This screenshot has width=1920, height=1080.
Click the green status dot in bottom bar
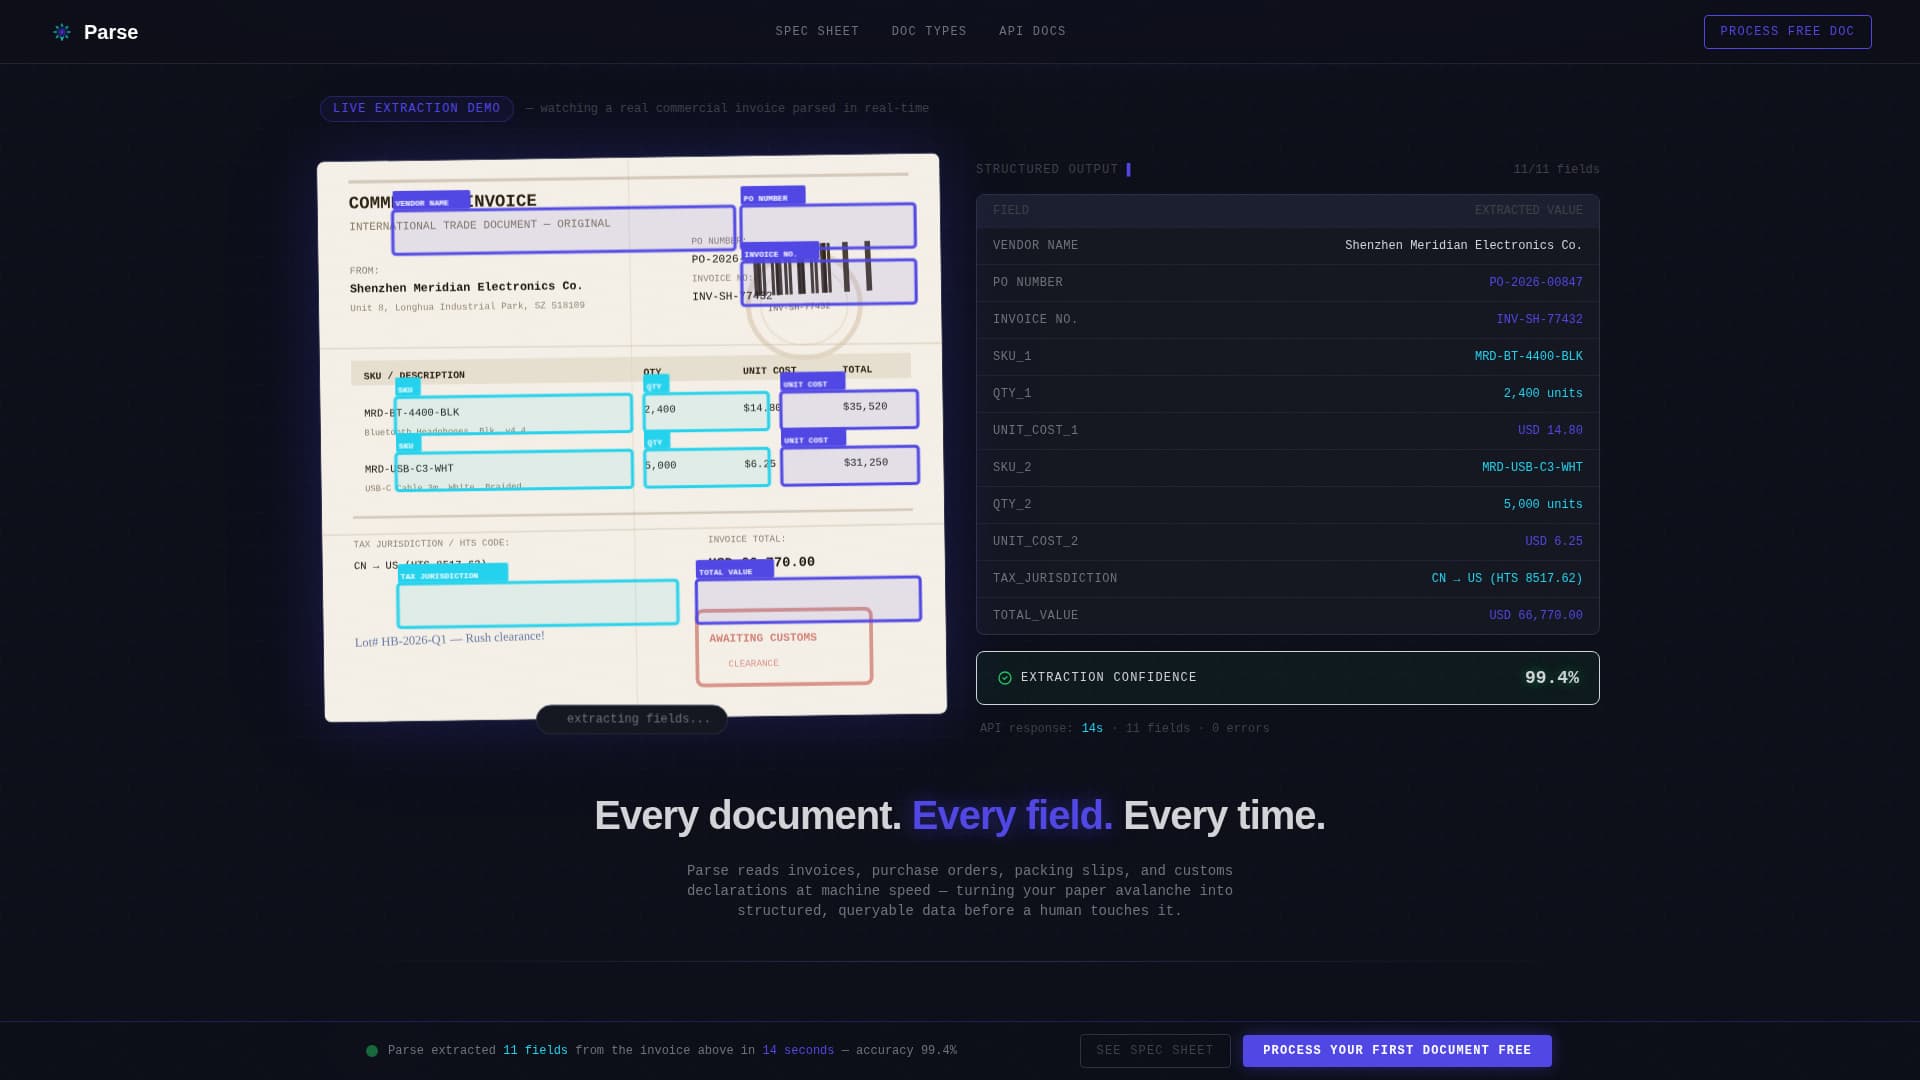[x=372, y=1051]
